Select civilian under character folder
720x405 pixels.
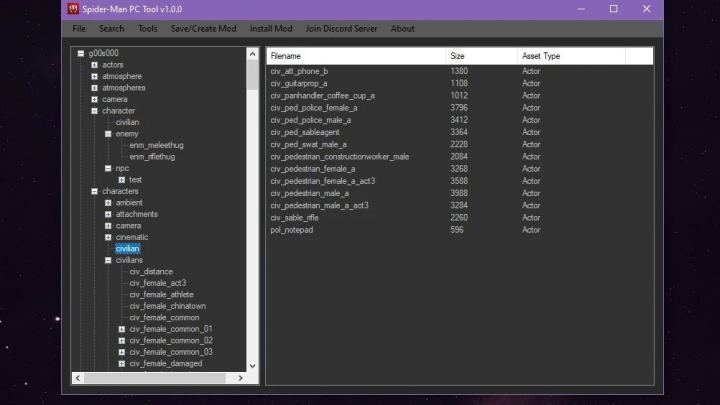127,122
